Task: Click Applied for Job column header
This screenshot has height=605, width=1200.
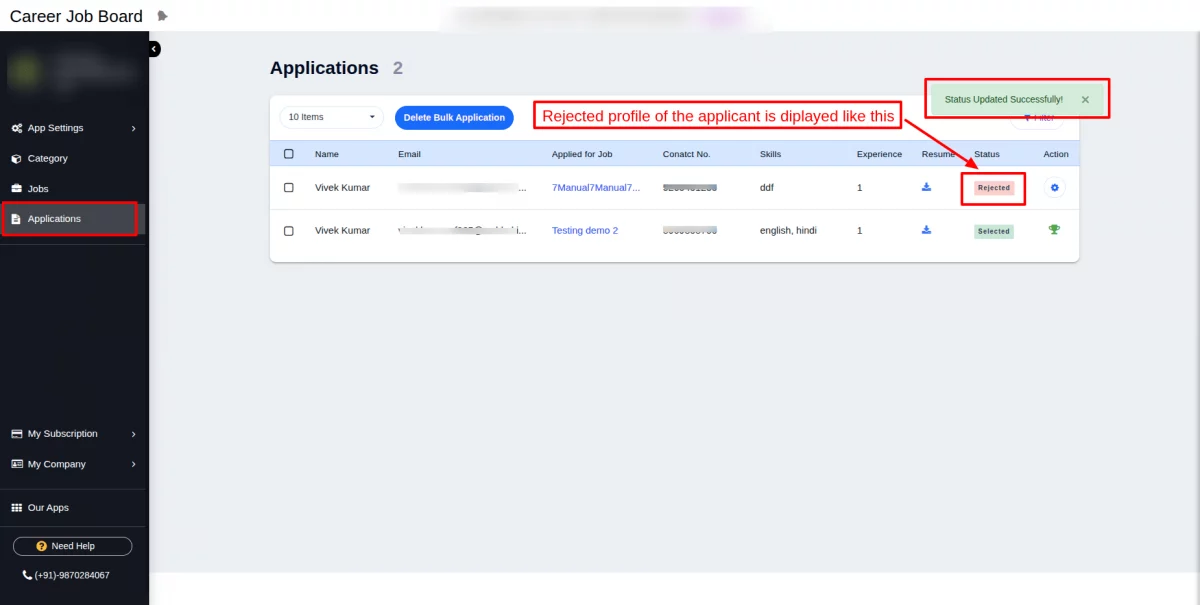Action: coord(582,154)
